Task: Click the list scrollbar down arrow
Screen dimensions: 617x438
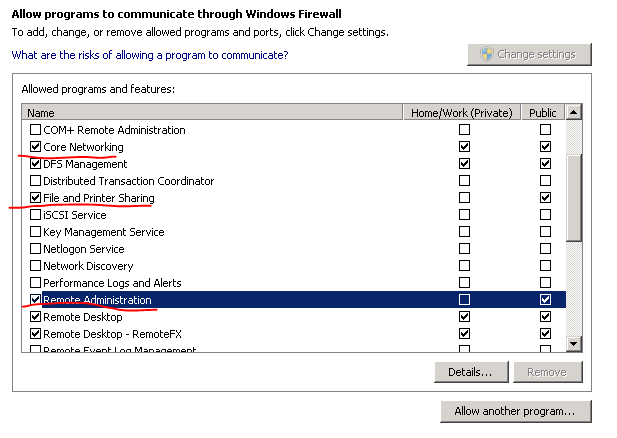Action: point(574,344)
